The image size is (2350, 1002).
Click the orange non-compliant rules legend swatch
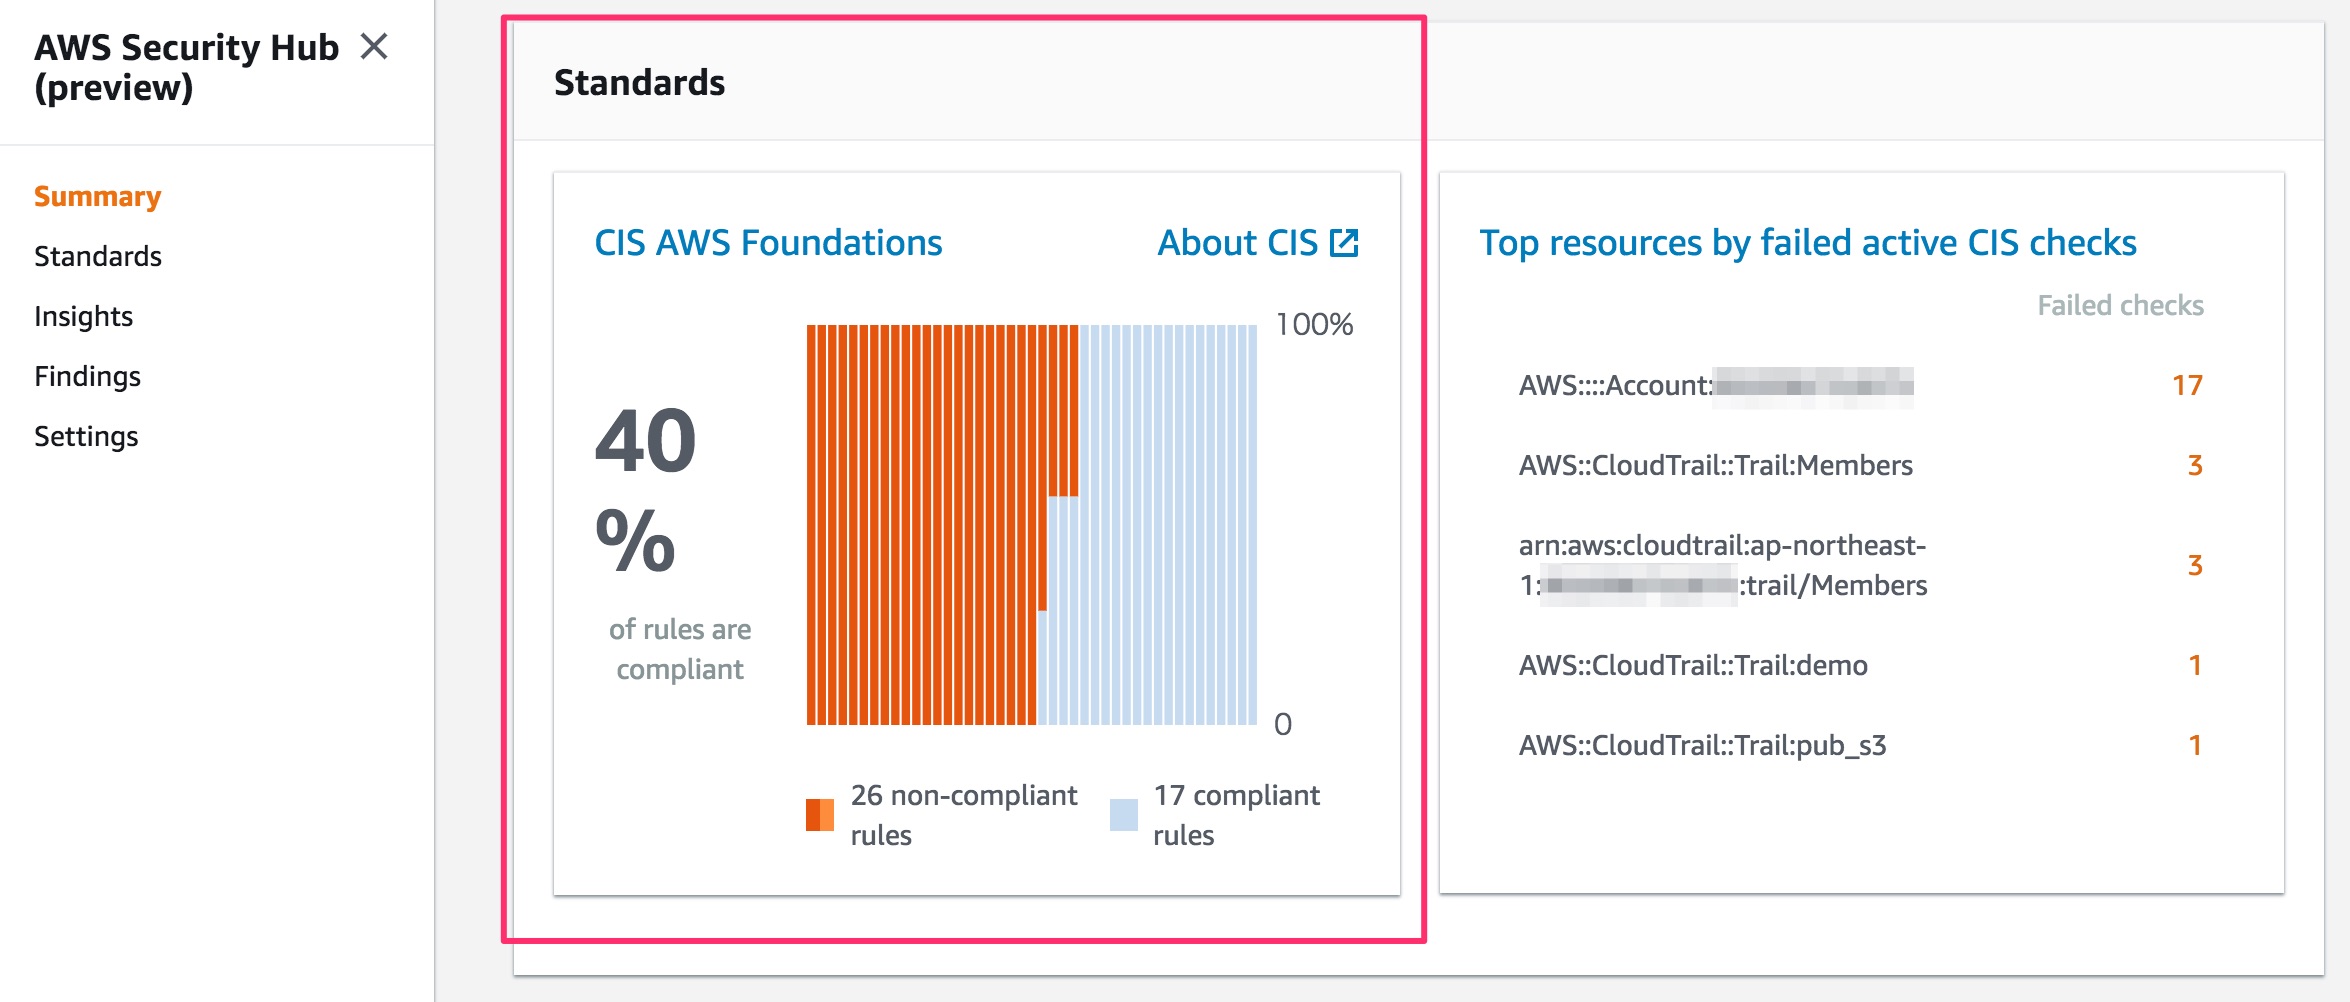(818, 814)
